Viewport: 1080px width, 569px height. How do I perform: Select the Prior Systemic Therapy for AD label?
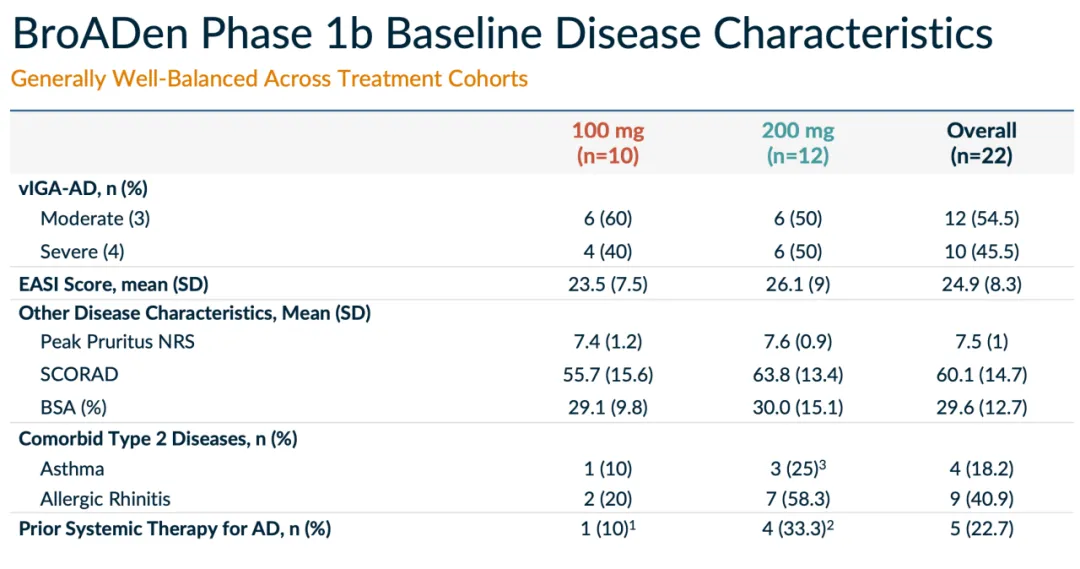[174, 529]
